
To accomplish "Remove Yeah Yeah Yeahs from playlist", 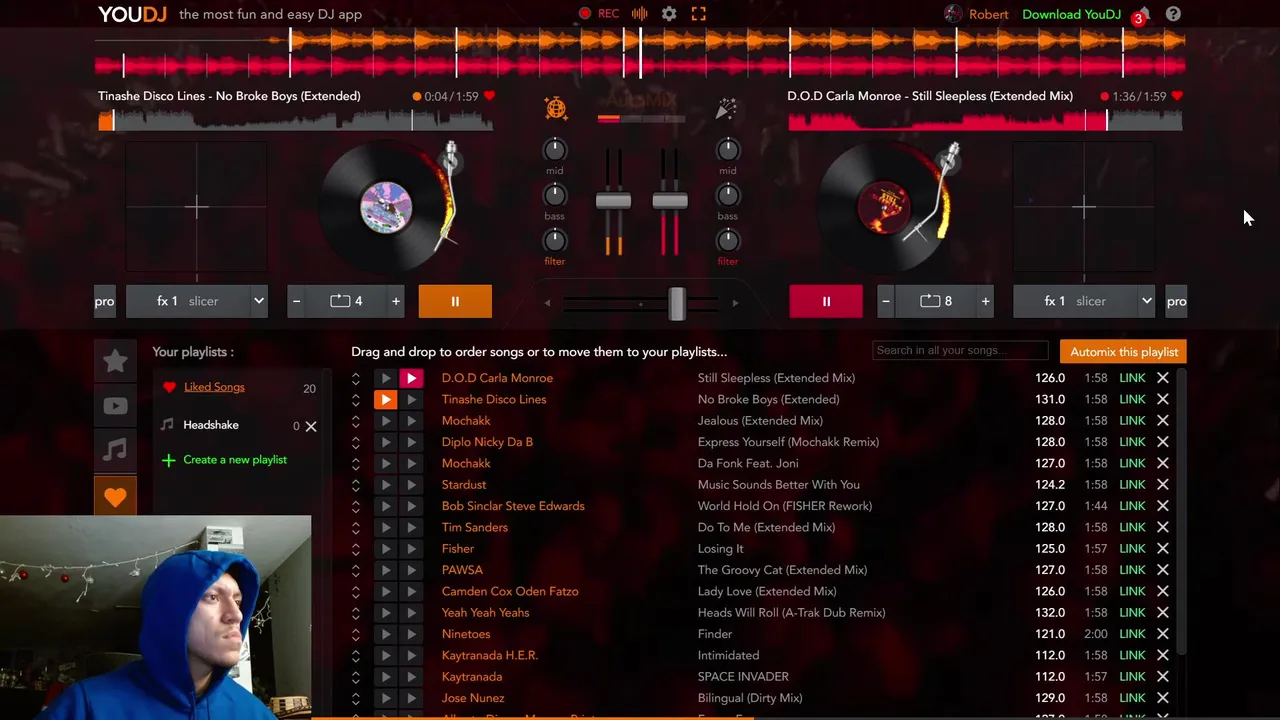I will (x=1163, y=613).
